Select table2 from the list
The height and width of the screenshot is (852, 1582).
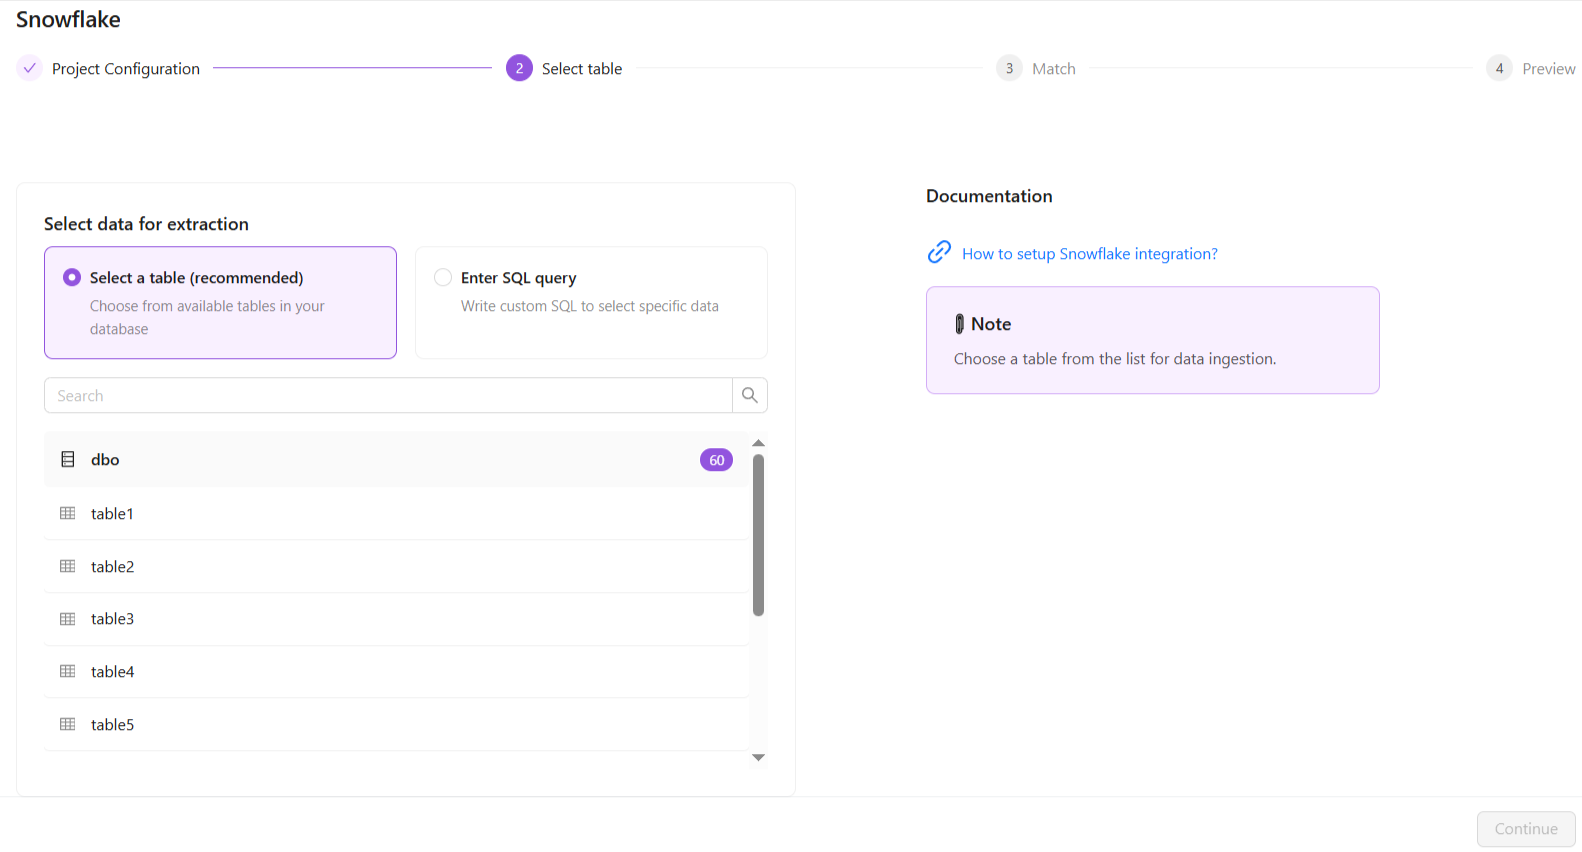tap(396, 566)
